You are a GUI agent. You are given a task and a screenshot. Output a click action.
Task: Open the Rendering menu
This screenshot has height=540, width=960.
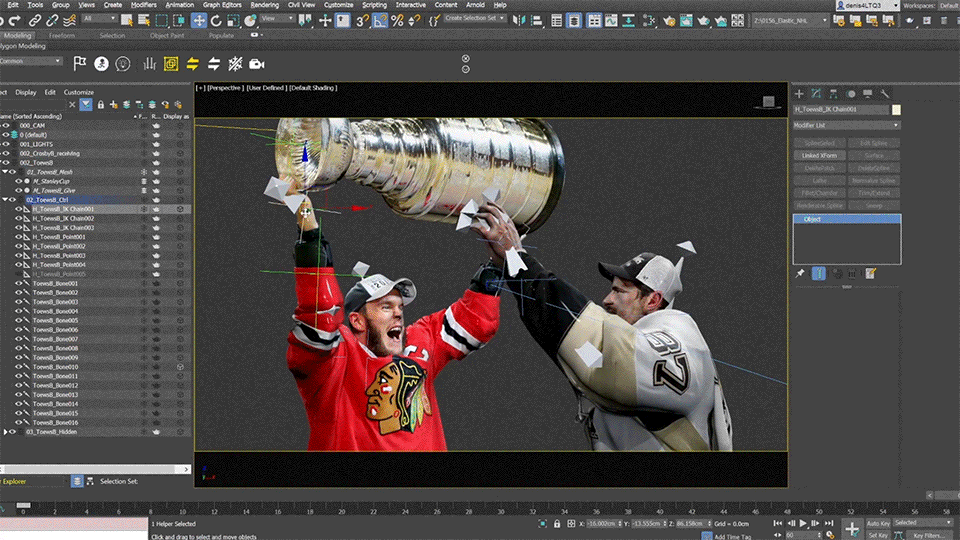(264, 5)
